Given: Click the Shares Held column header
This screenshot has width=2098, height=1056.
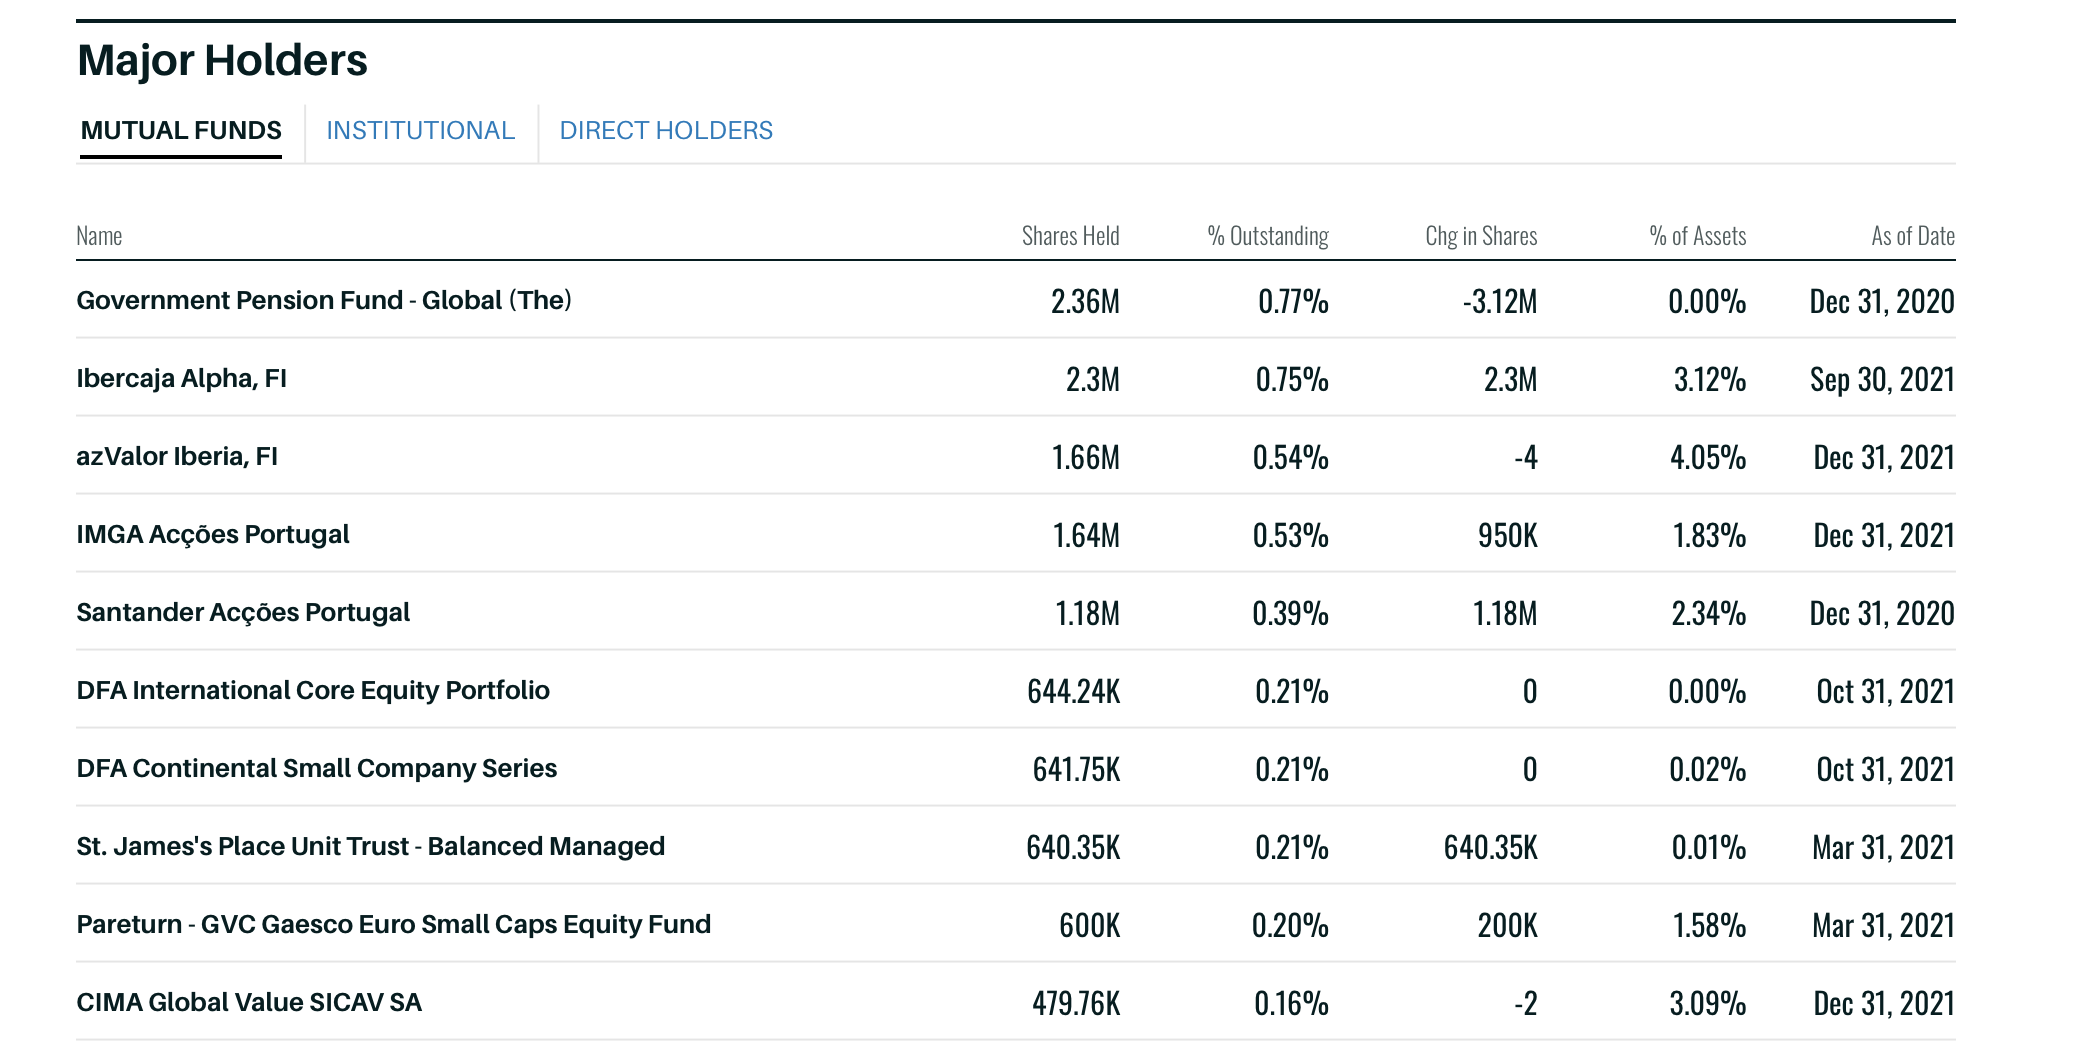Looking at the screenshot, I should [x=1070, y=237].
